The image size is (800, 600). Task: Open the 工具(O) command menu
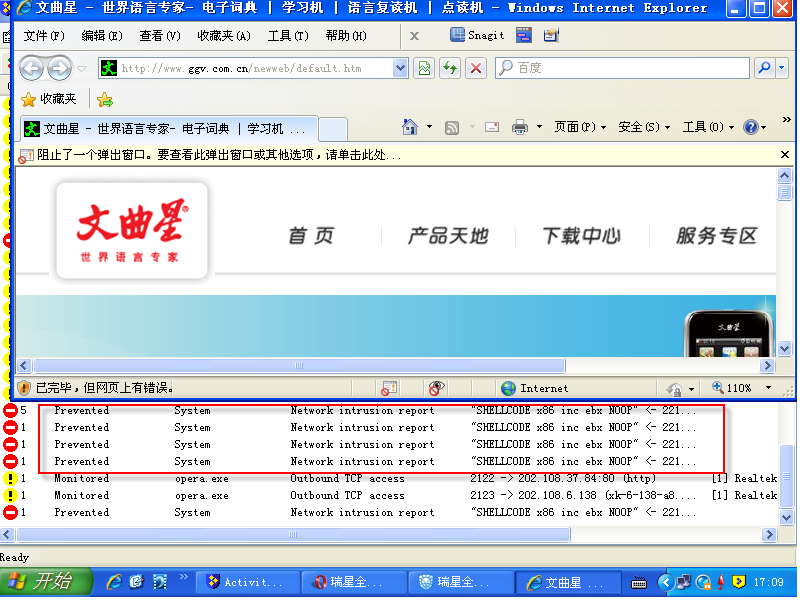[708, 127]
